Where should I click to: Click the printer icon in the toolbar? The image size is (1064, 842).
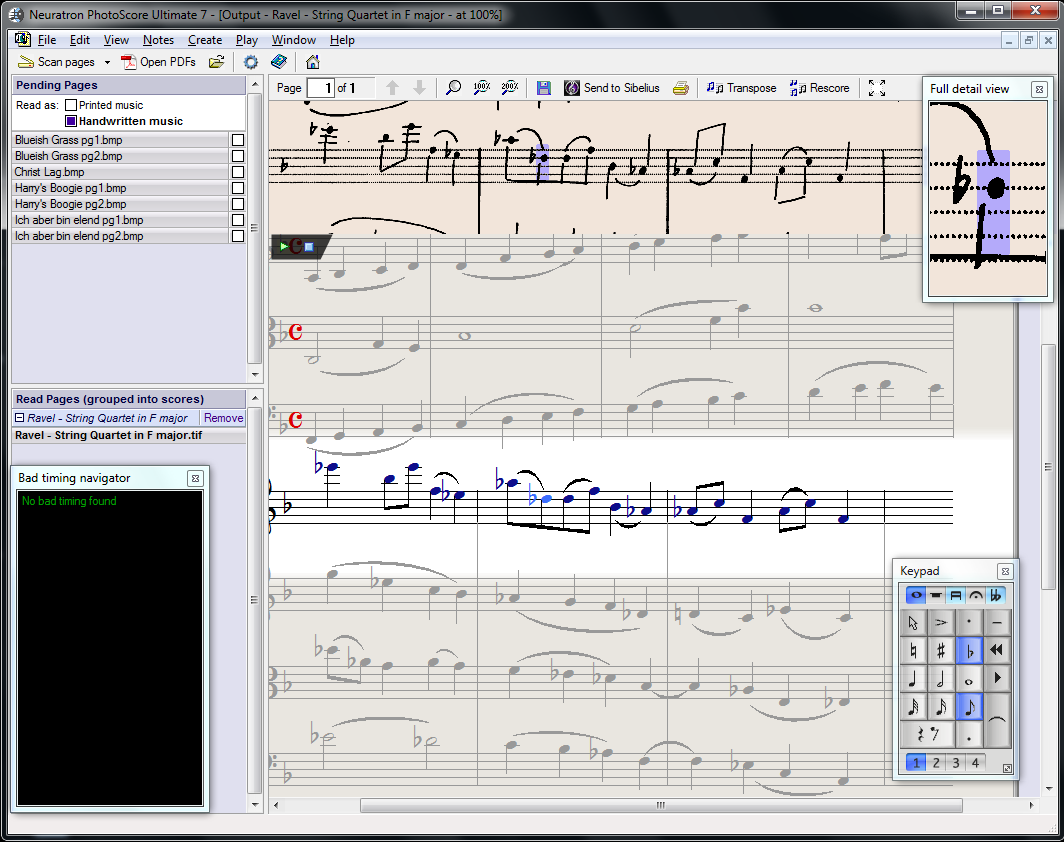(681, 88)
